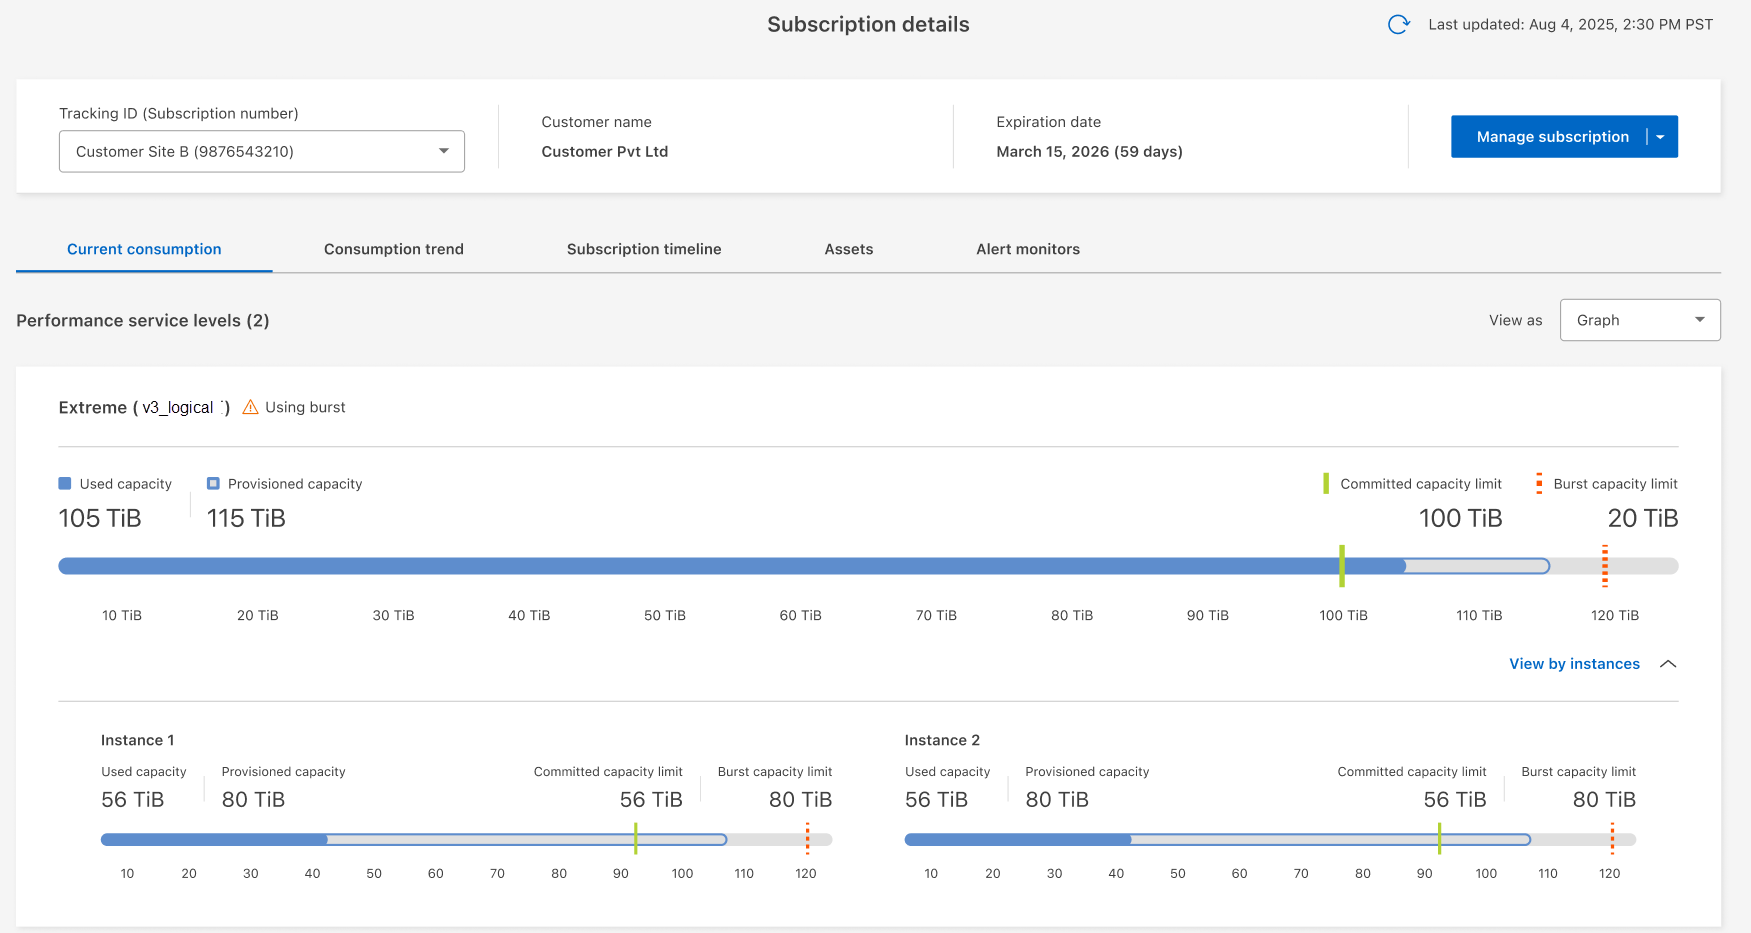This screenshot has width=1751, height=933.
Task: Go to the Assets tab
Action: click(x=848, y=249)
